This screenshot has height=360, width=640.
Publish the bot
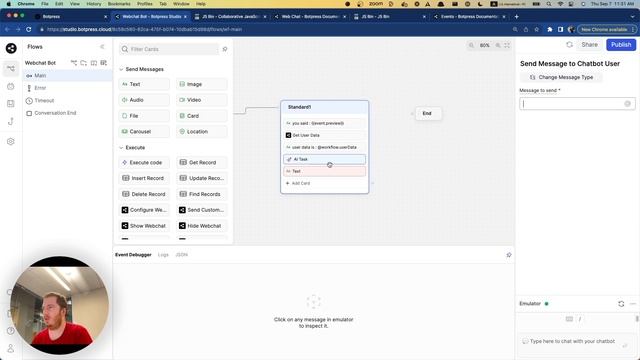pos(621,45)
